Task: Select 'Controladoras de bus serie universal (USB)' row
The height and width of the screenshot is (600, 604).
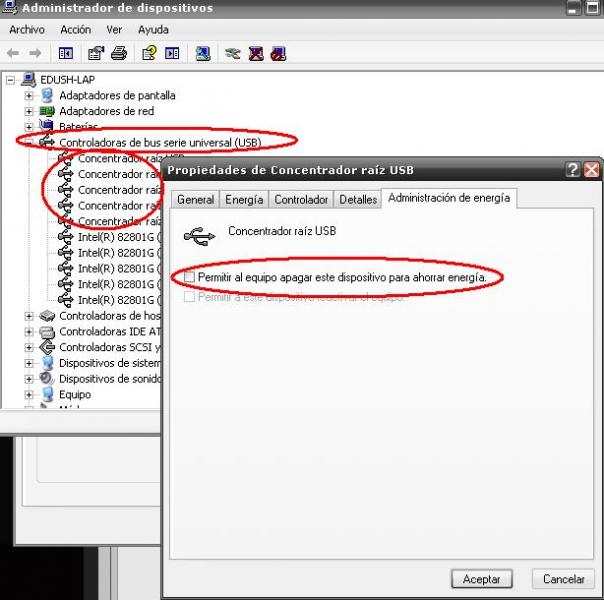Action: tap(160, 142)
